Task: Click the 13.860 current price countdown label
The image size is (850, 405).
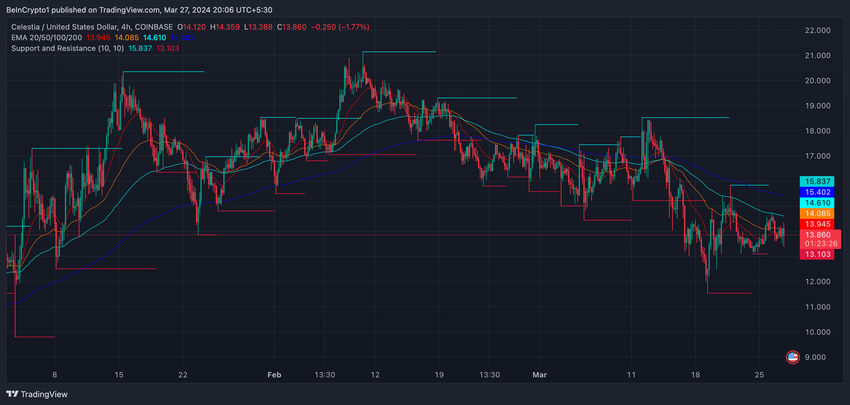Action: click(817, 238)
